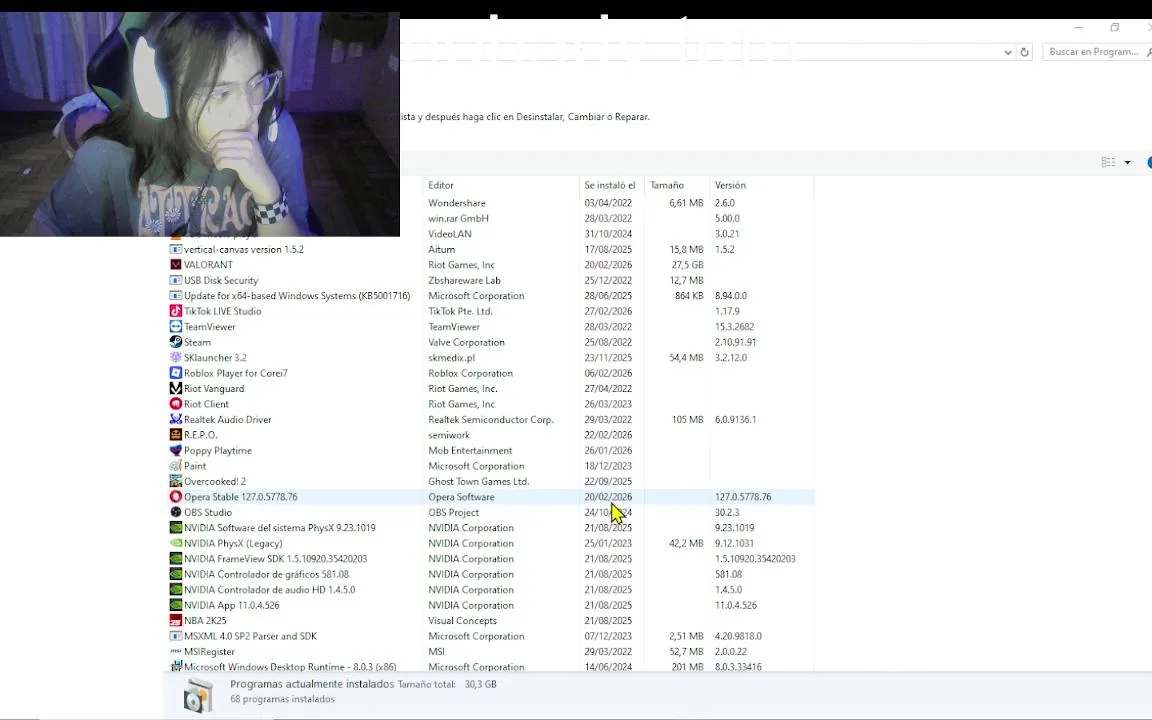Click the TikTok LIVE Studio icon
The width and height of the screenshot is (1152, 720).
[x=176, y=311]
